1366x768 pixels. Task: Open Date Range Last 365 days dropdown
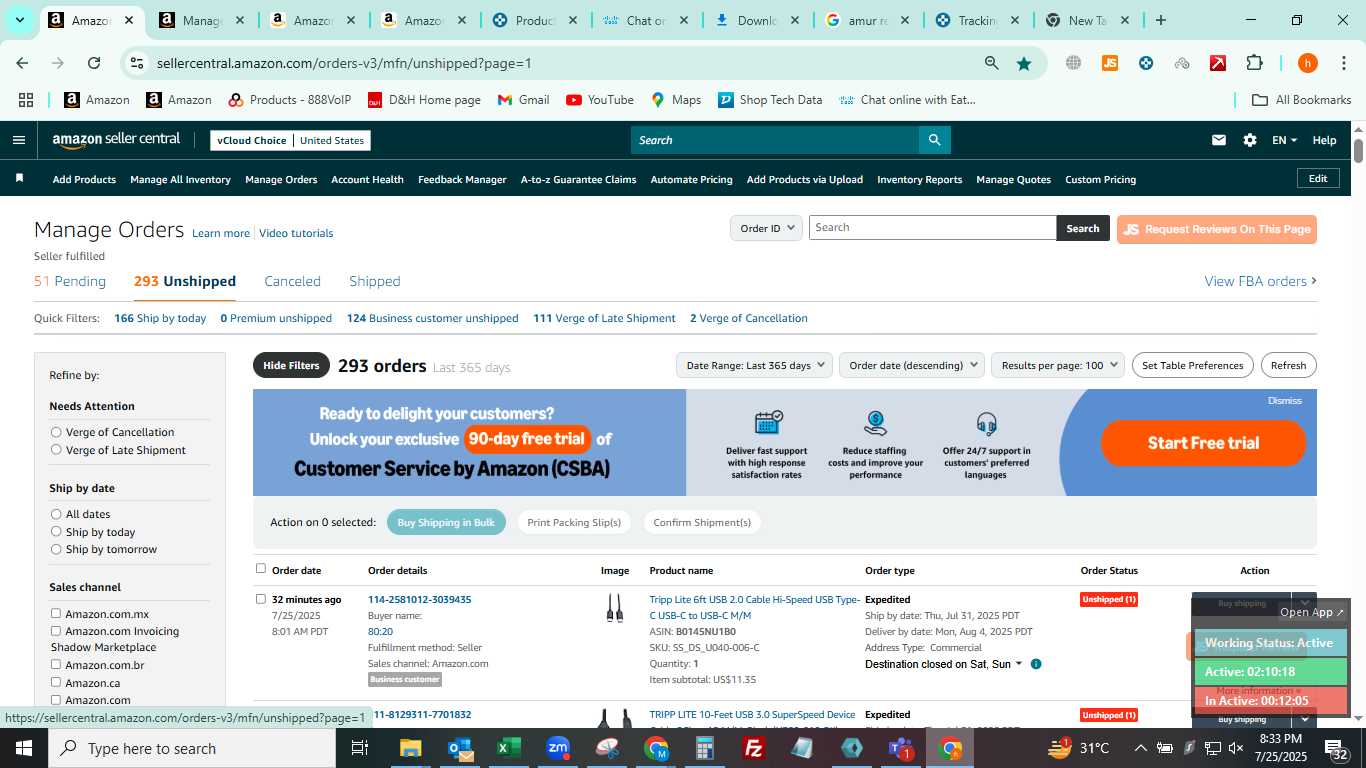point(755,365)
